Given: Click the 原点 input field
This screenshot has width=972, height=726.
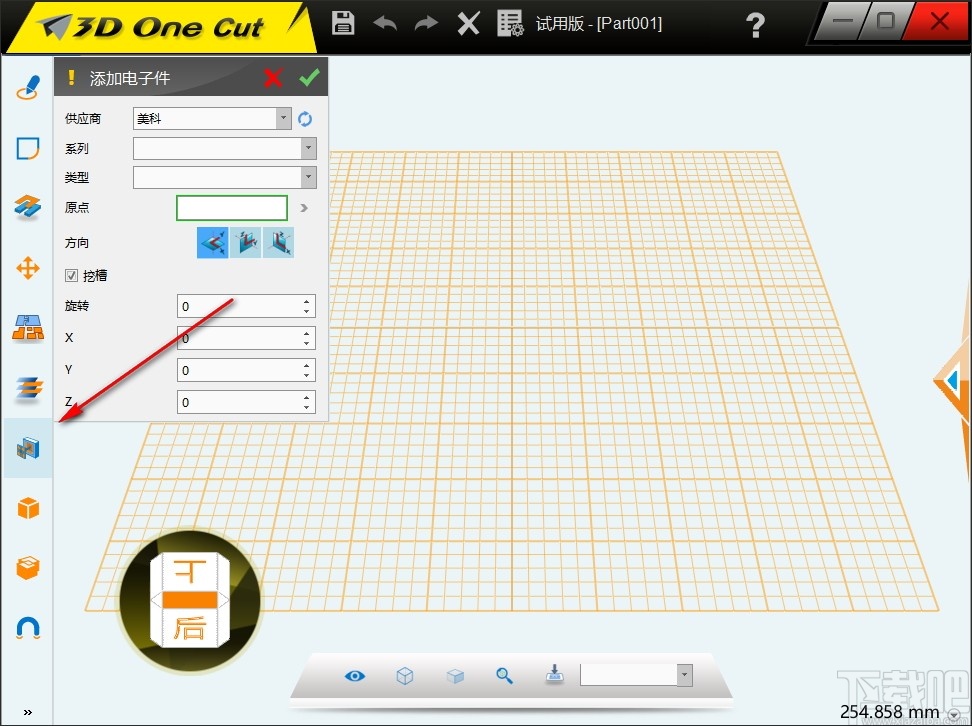Looking at the screenshot, I should tap(232, 208).
